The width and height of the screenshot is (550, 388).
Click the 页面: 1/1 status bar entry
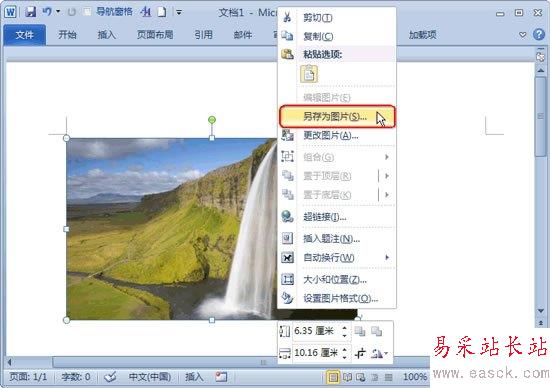(28, 377)
